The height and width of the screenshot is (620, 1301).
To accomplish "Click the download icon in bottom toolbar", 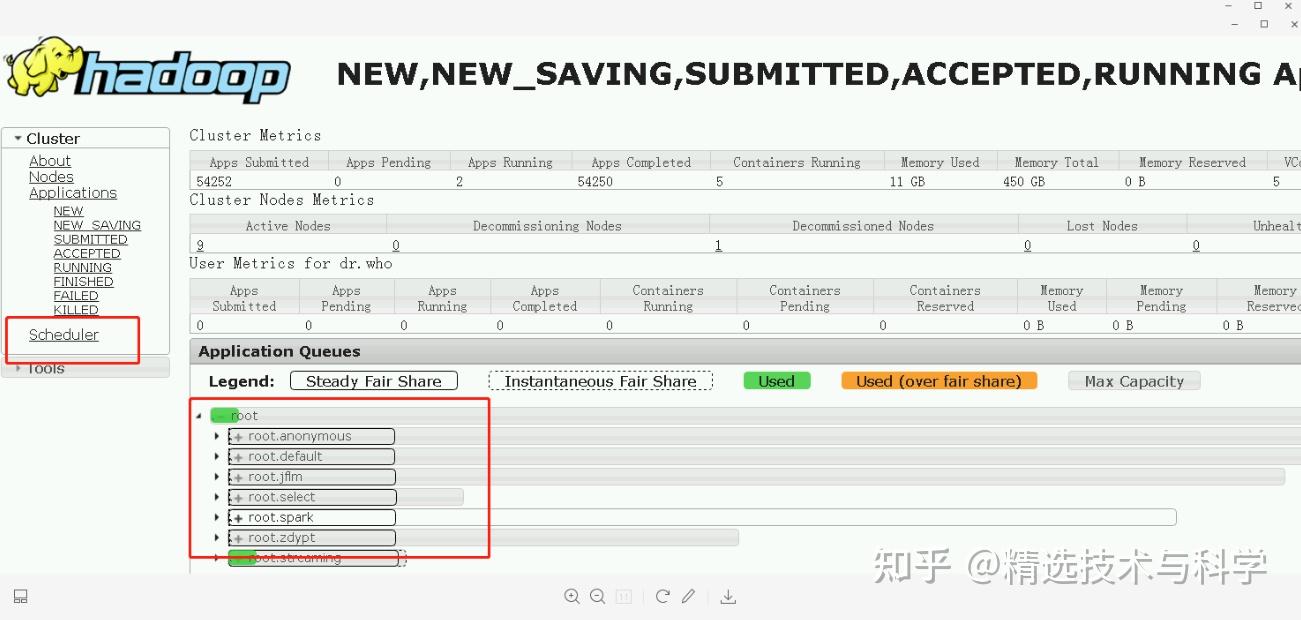I will coord(728,596).
